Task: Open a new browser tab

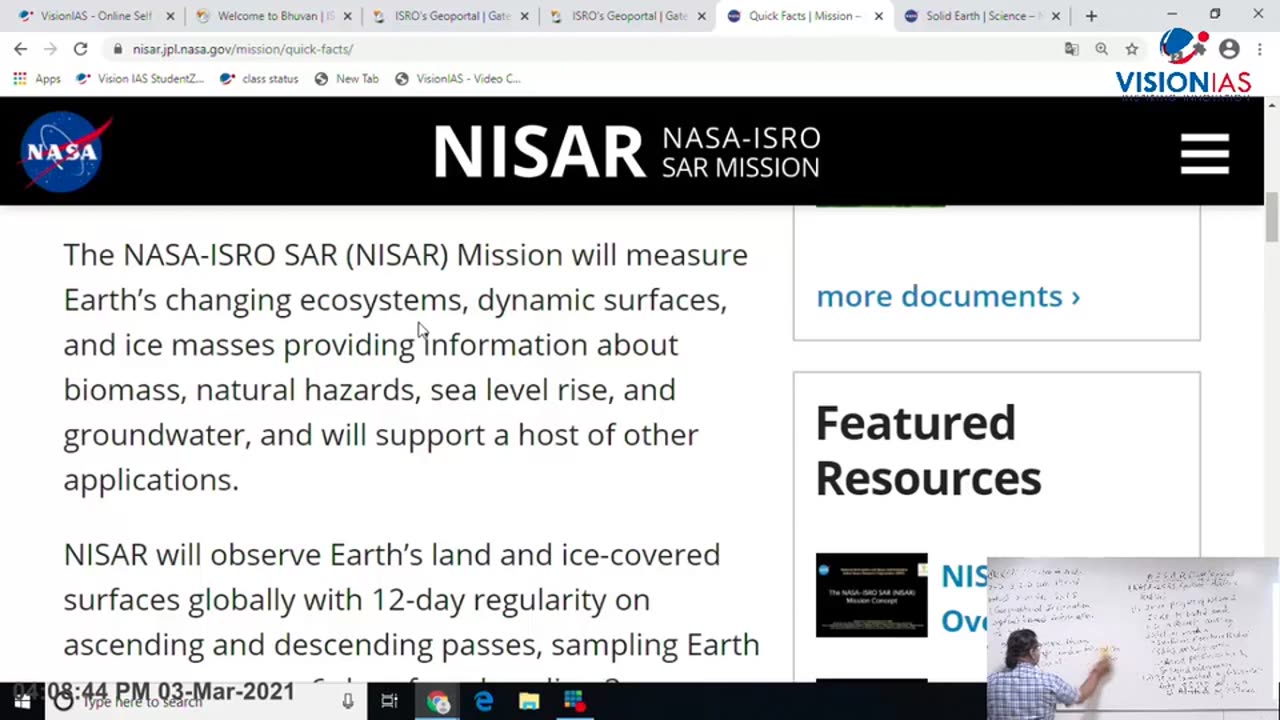Action: (x=1091, y=16)
